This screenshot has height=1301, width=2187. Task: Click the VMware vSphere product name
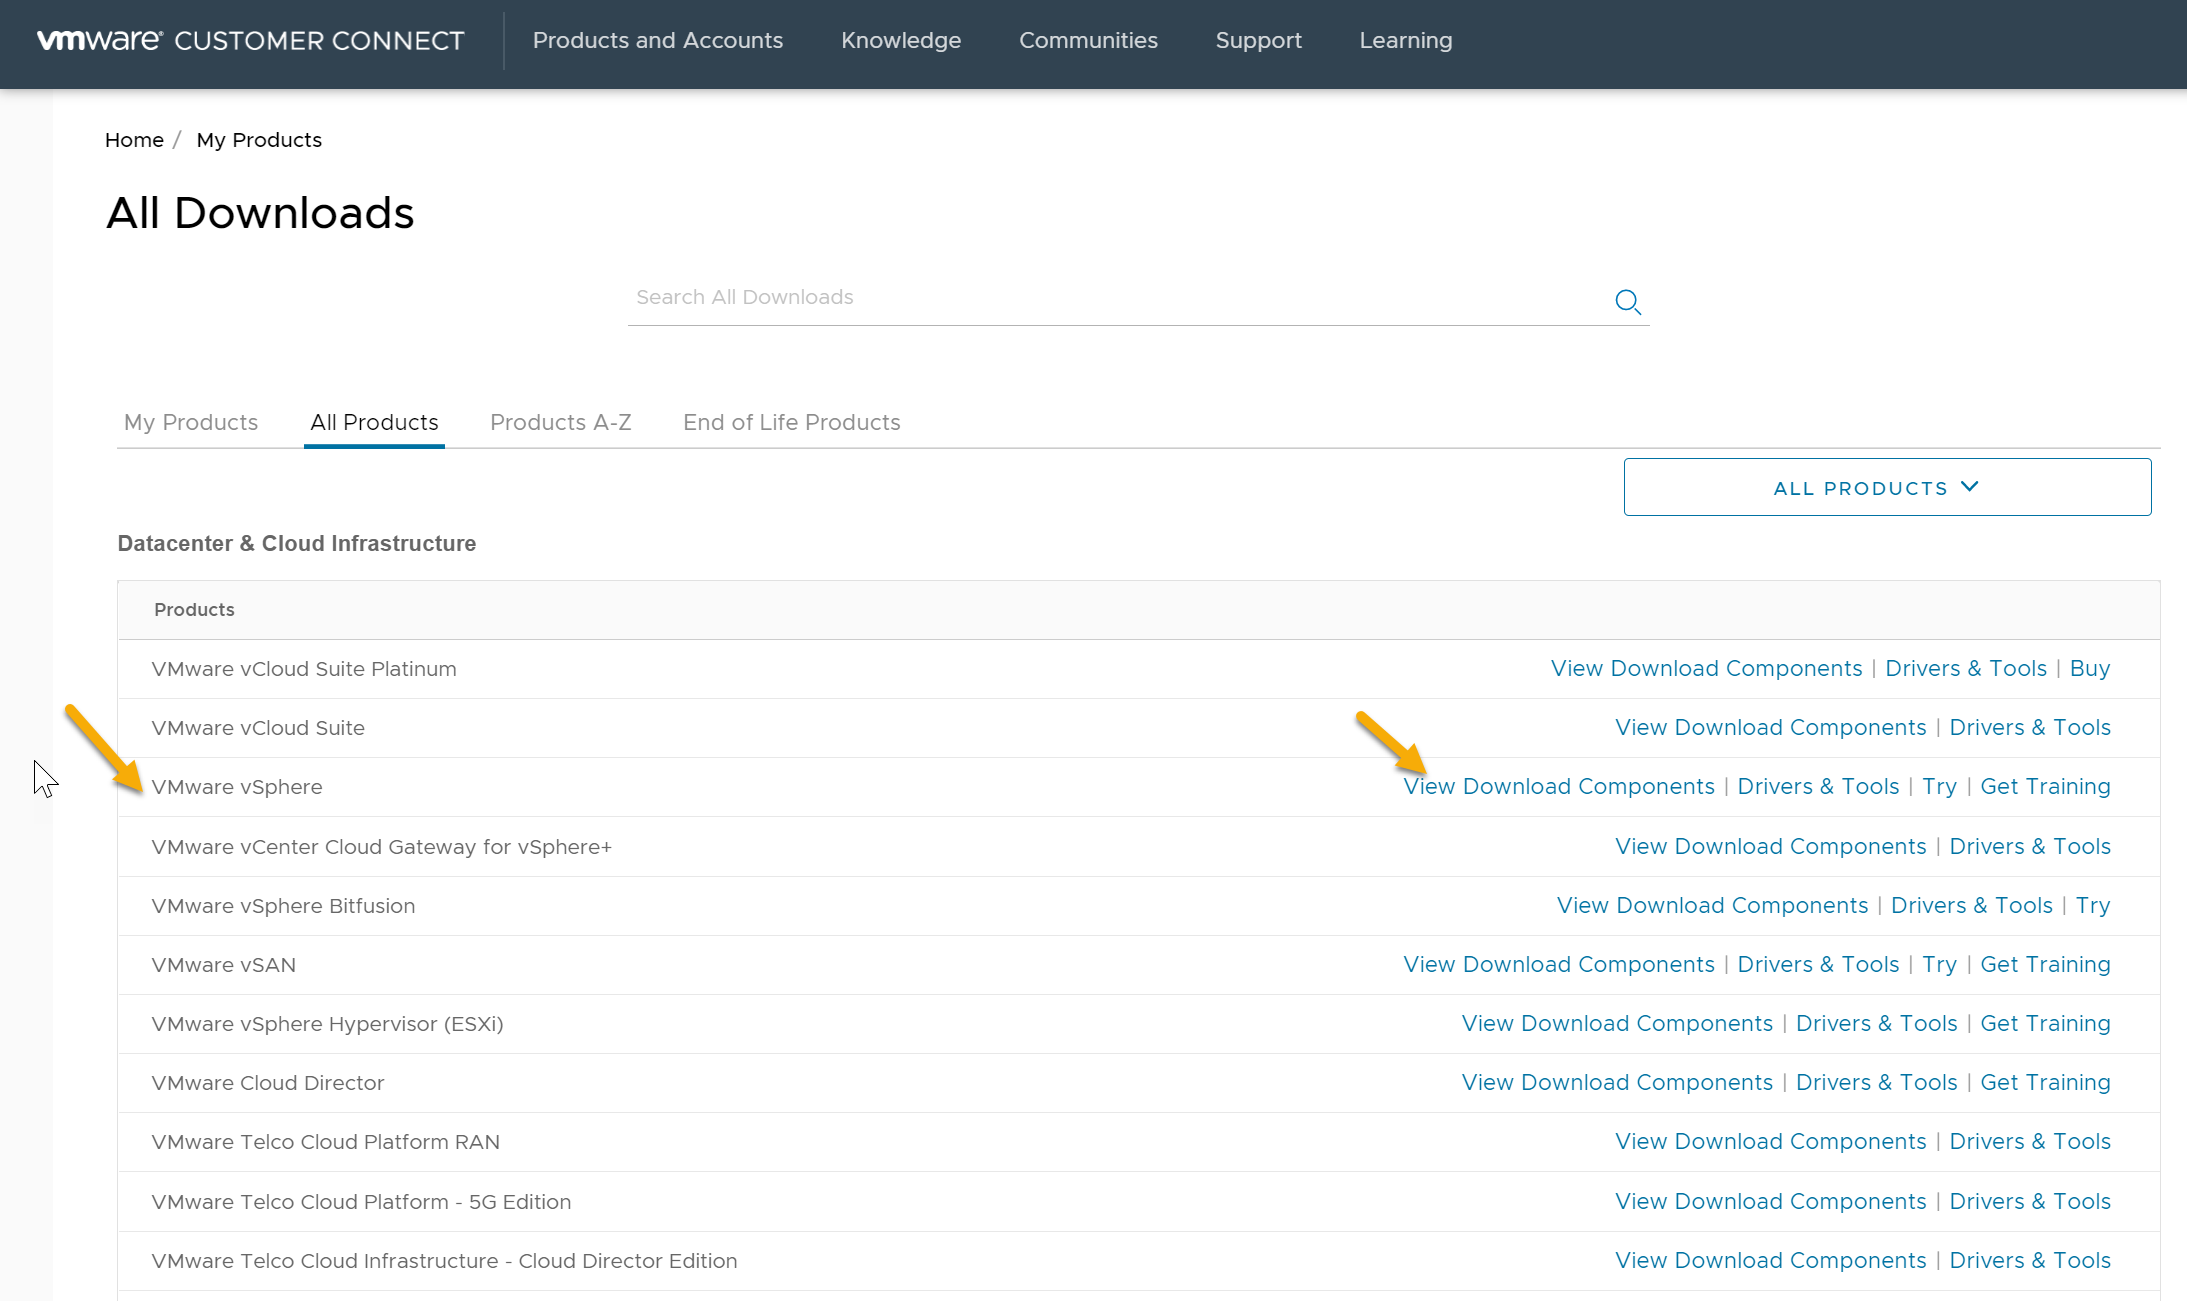(237, 787)
